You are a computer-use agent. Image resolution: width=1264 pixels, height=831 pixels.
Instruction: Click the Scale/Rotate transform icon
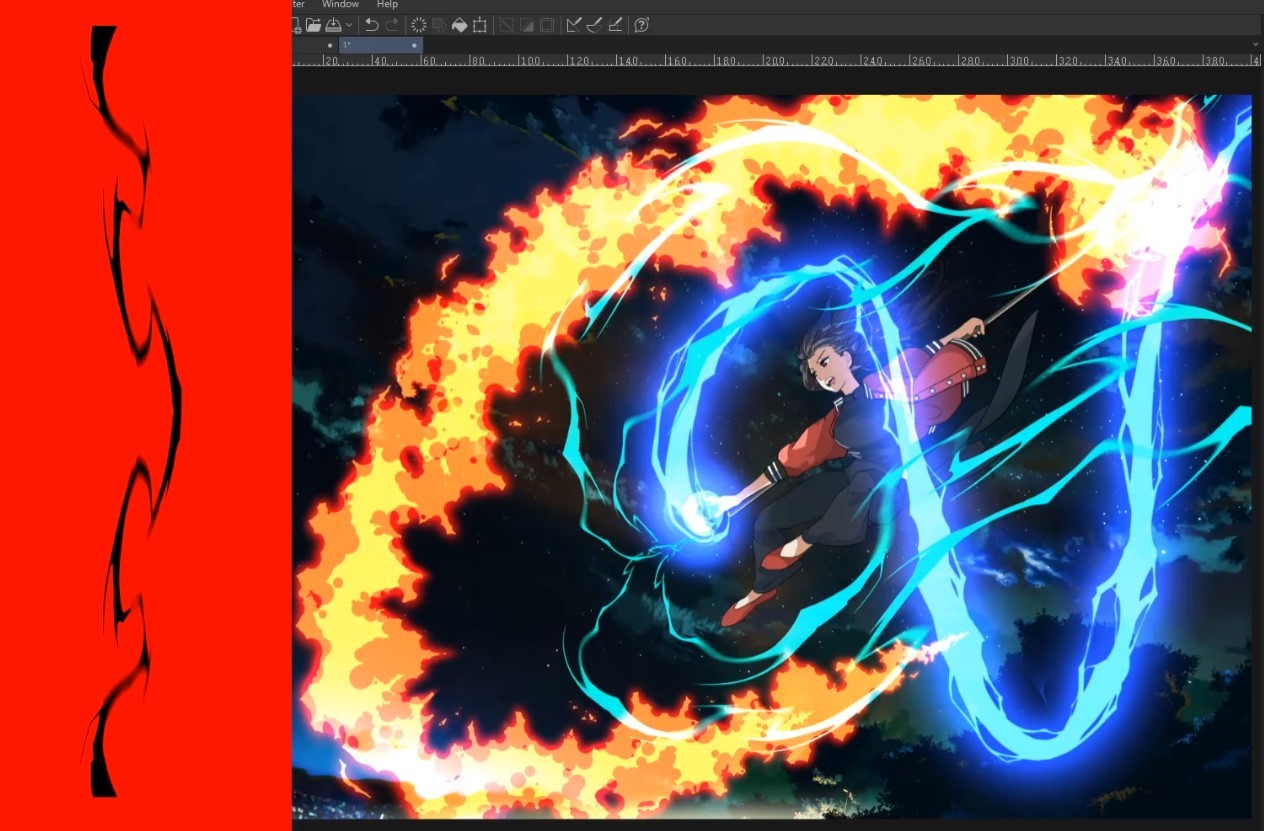[479, 25]
